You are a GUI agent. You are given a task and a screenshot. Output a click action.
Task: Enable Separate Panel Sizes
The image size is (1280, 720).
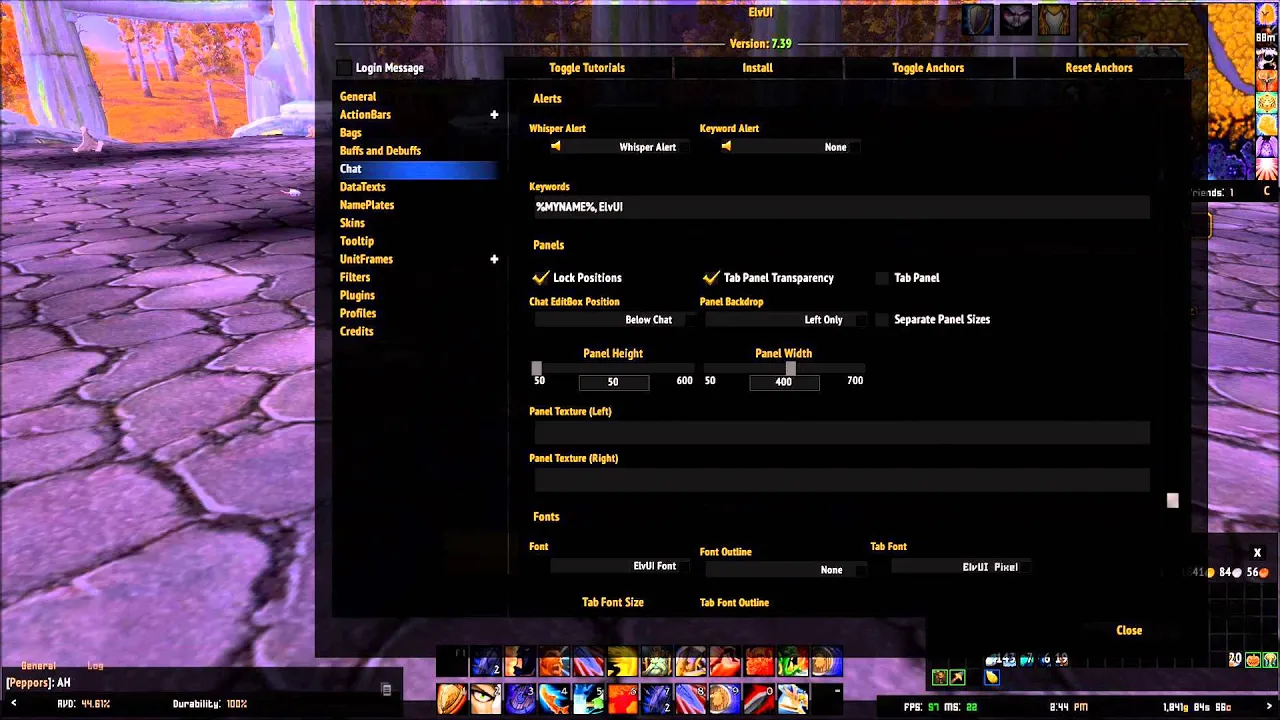pyautogui.click(x=881, y=320)
